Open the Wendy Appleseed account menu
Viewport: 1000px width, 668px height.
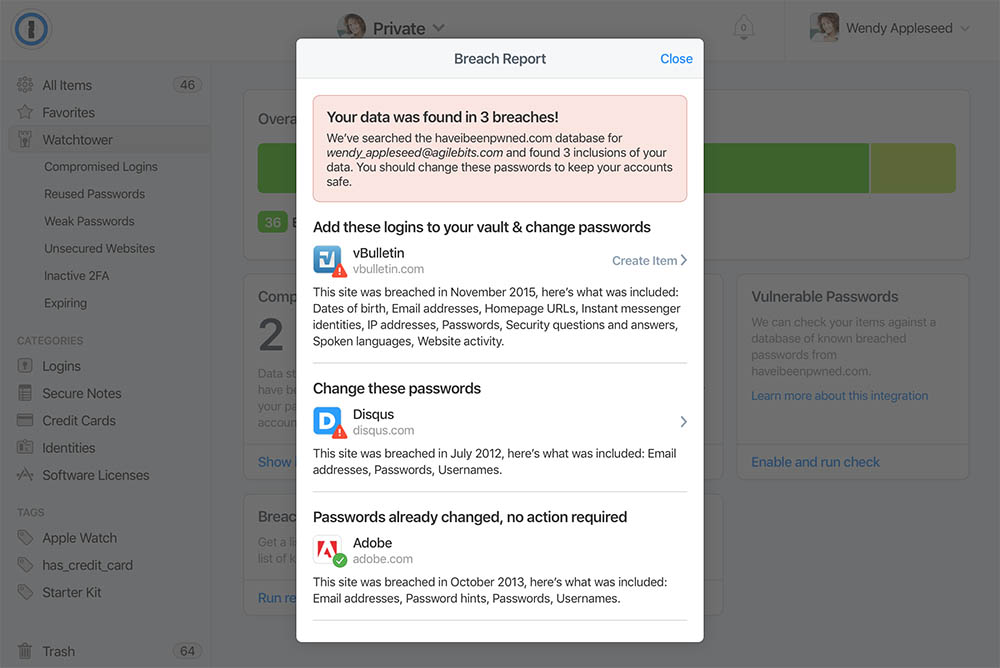coord(890,28)
